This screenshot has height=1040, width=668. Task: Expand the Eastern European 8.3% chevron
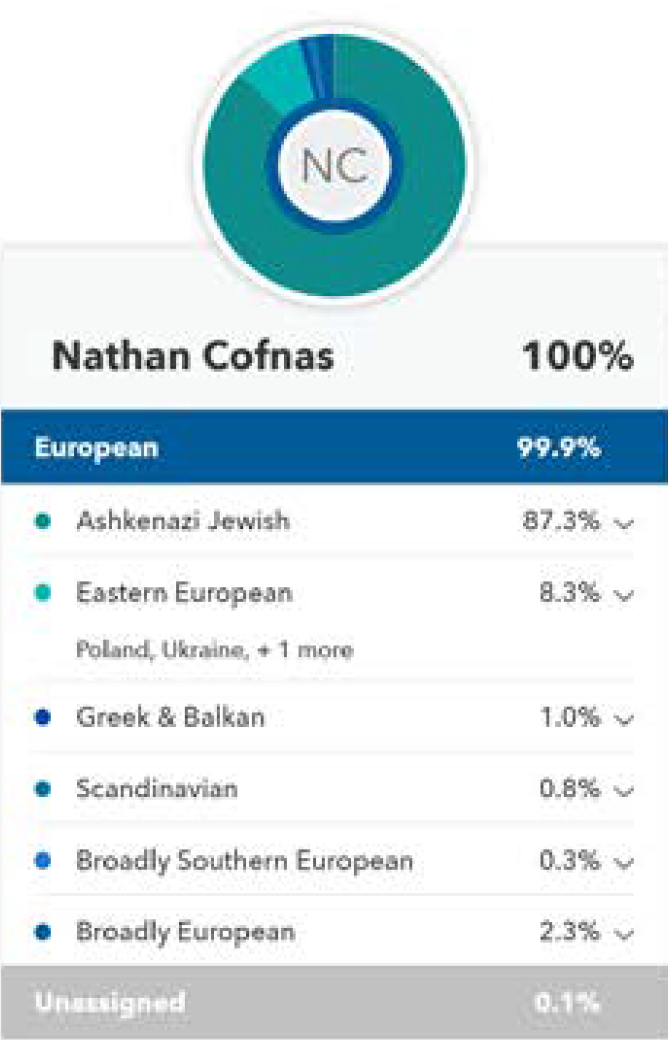[x=624, y=595]
